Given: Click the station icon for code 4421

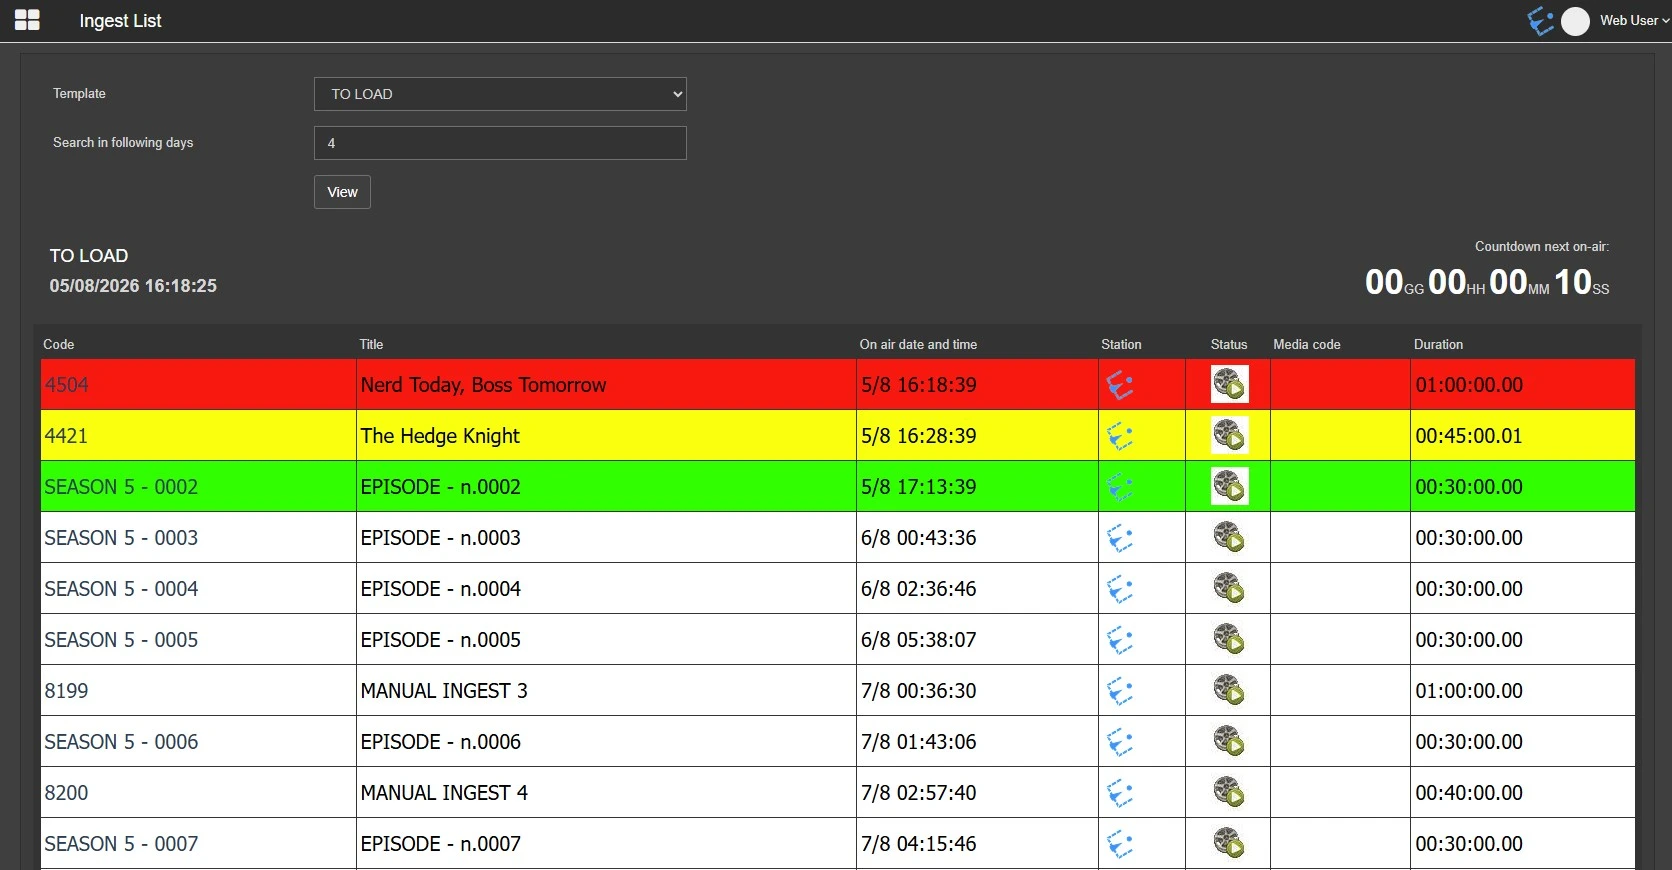Looking at the screenshot, I should pos(1120,436).
